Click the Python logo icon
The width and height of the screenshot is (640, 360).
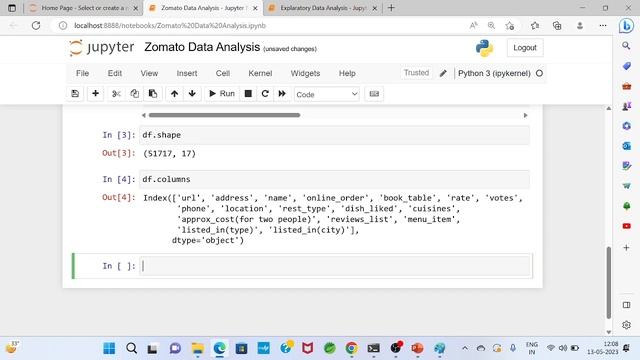(x=484, y=48)
